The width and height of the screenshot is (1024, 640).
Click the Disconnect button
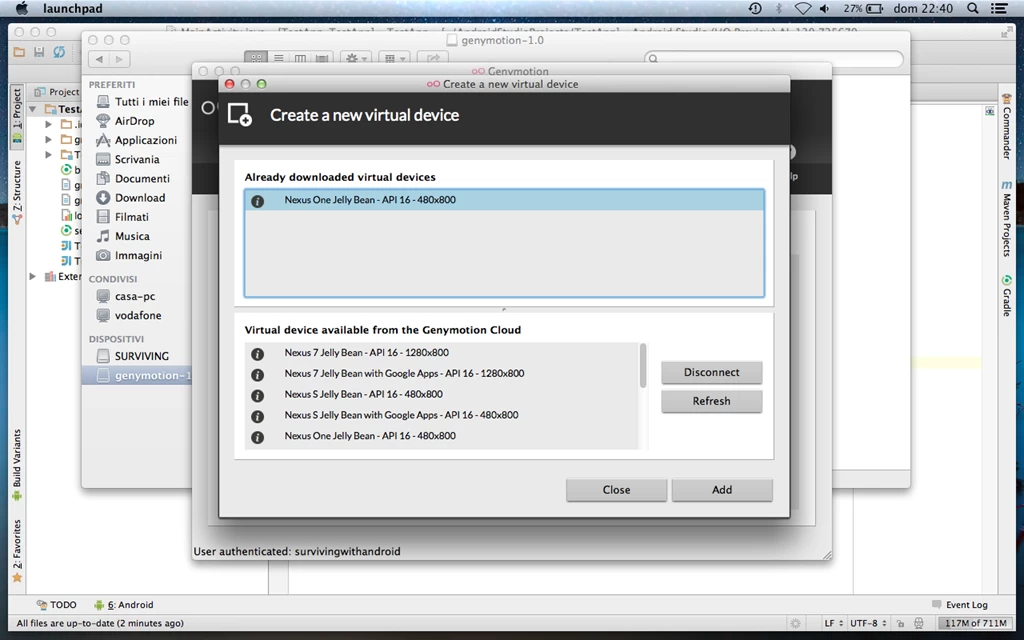click(711, 372)
